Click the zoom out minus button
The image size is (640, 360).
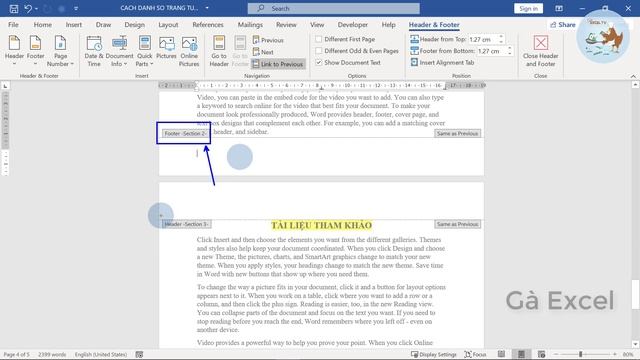point(556,354)
